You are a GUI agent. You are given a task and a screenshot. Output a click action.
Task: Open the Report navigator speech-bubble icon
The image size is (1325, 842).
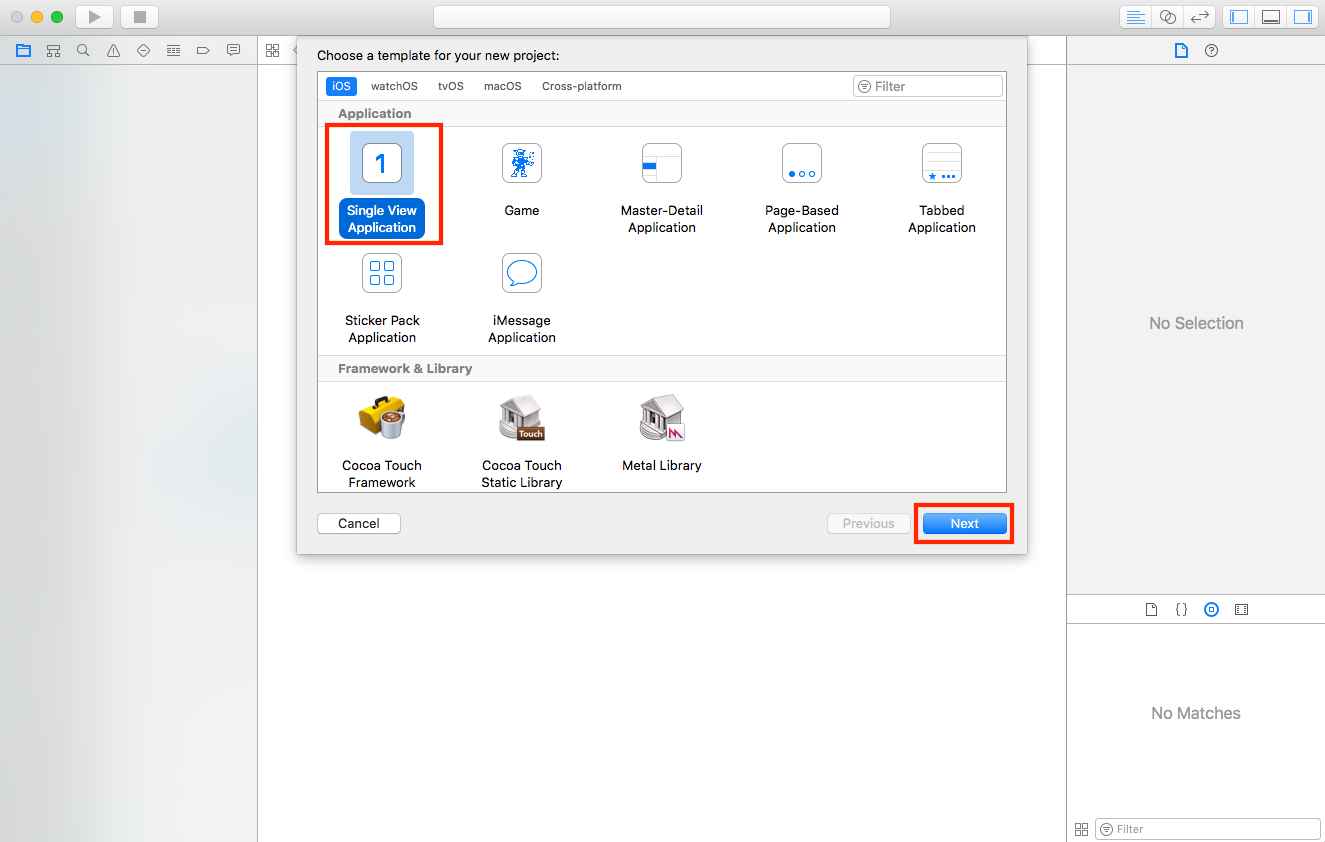coord(233,50)
